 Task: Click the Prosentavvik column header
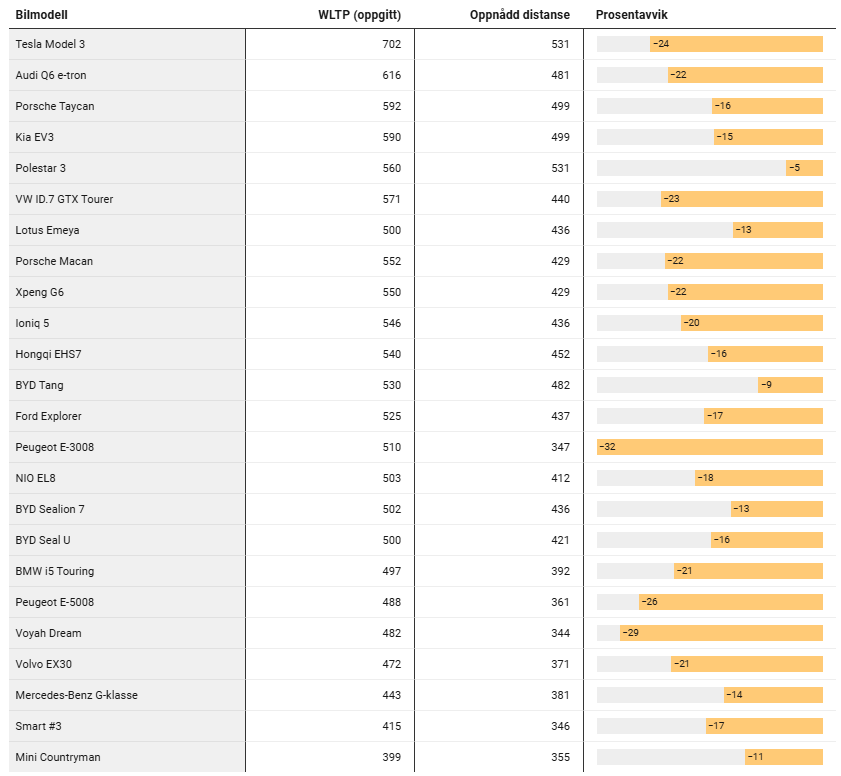point(632,15)
